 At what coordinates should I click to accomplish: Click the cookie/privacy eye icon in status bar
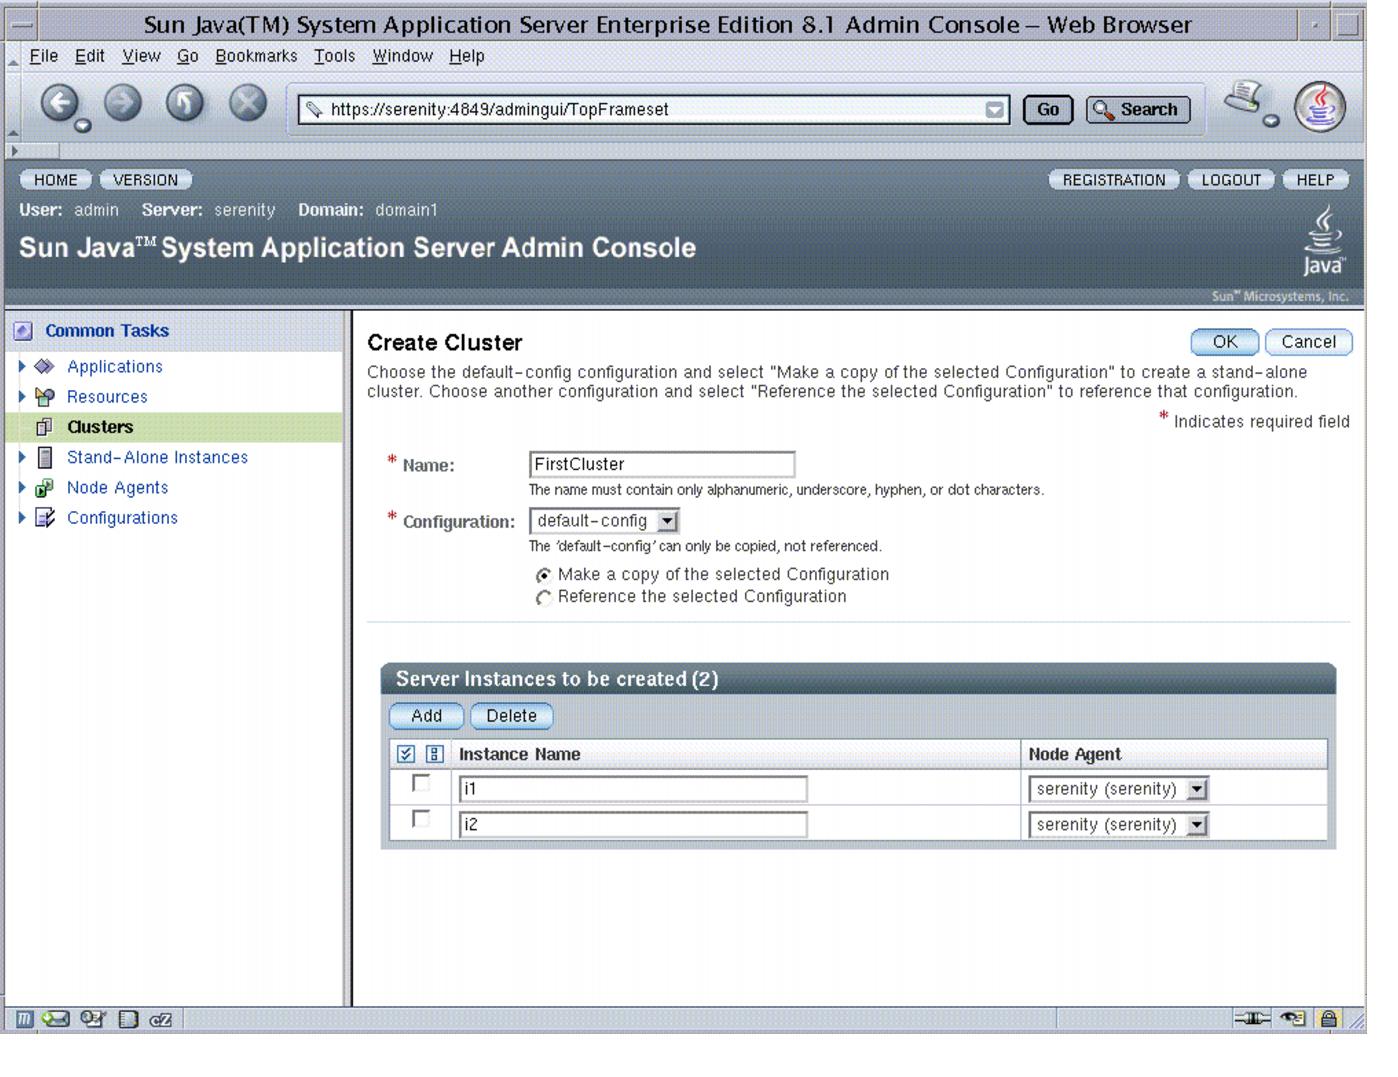point(1294,1019)
